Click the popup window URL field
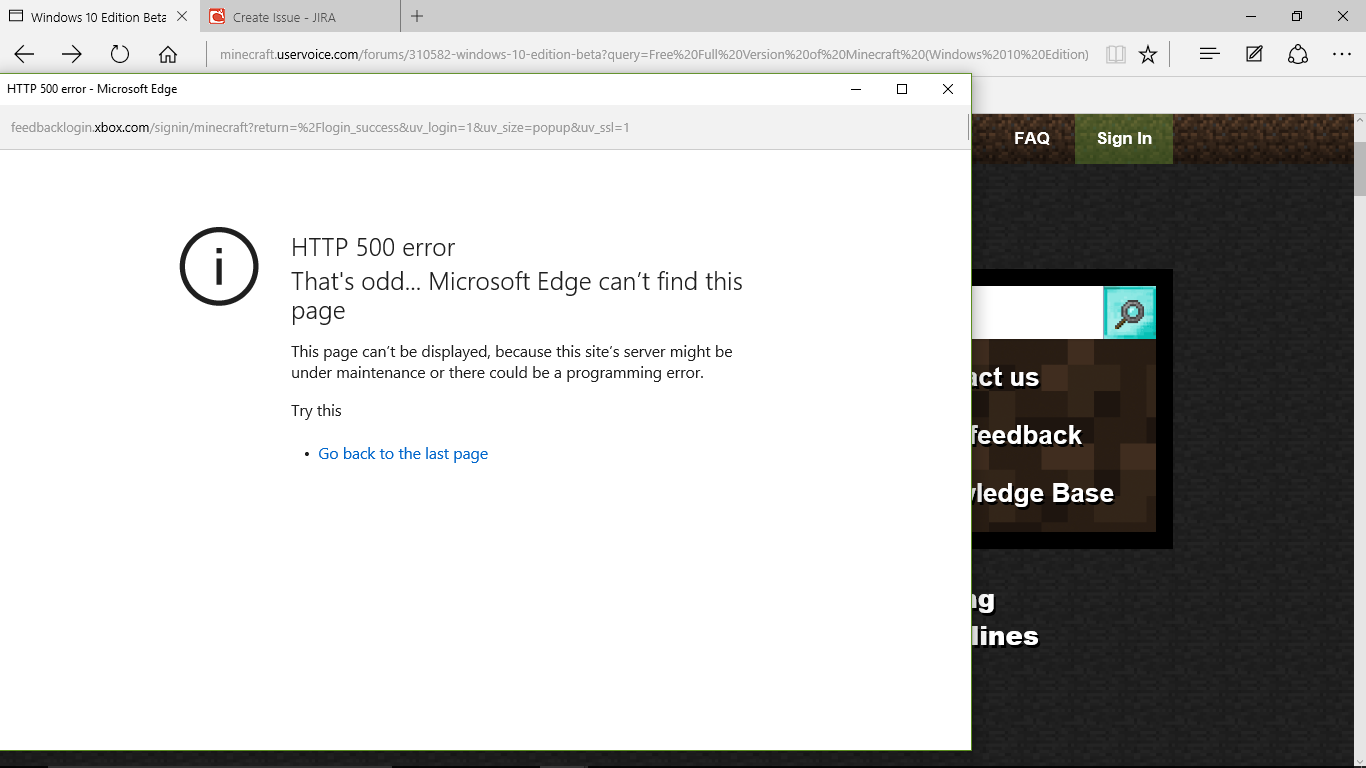This screenshot has height=768, width=1366. [x=320, y=127]
